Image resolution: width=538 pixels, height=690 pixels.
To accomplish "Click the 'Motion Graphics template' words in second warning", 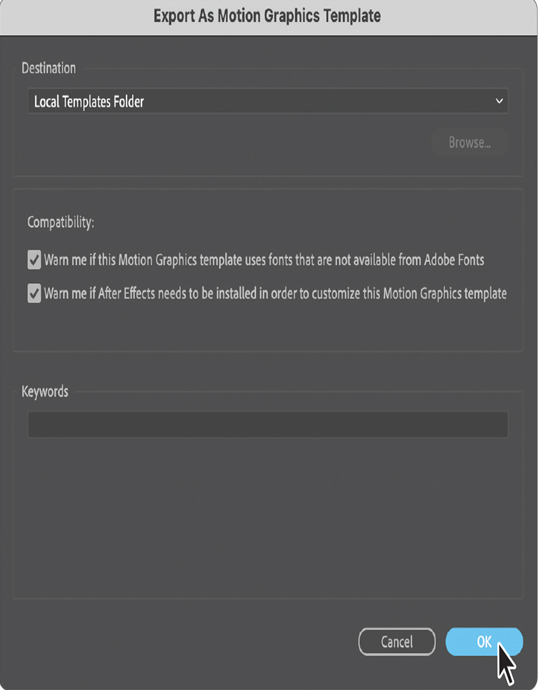I will point(445,294).
